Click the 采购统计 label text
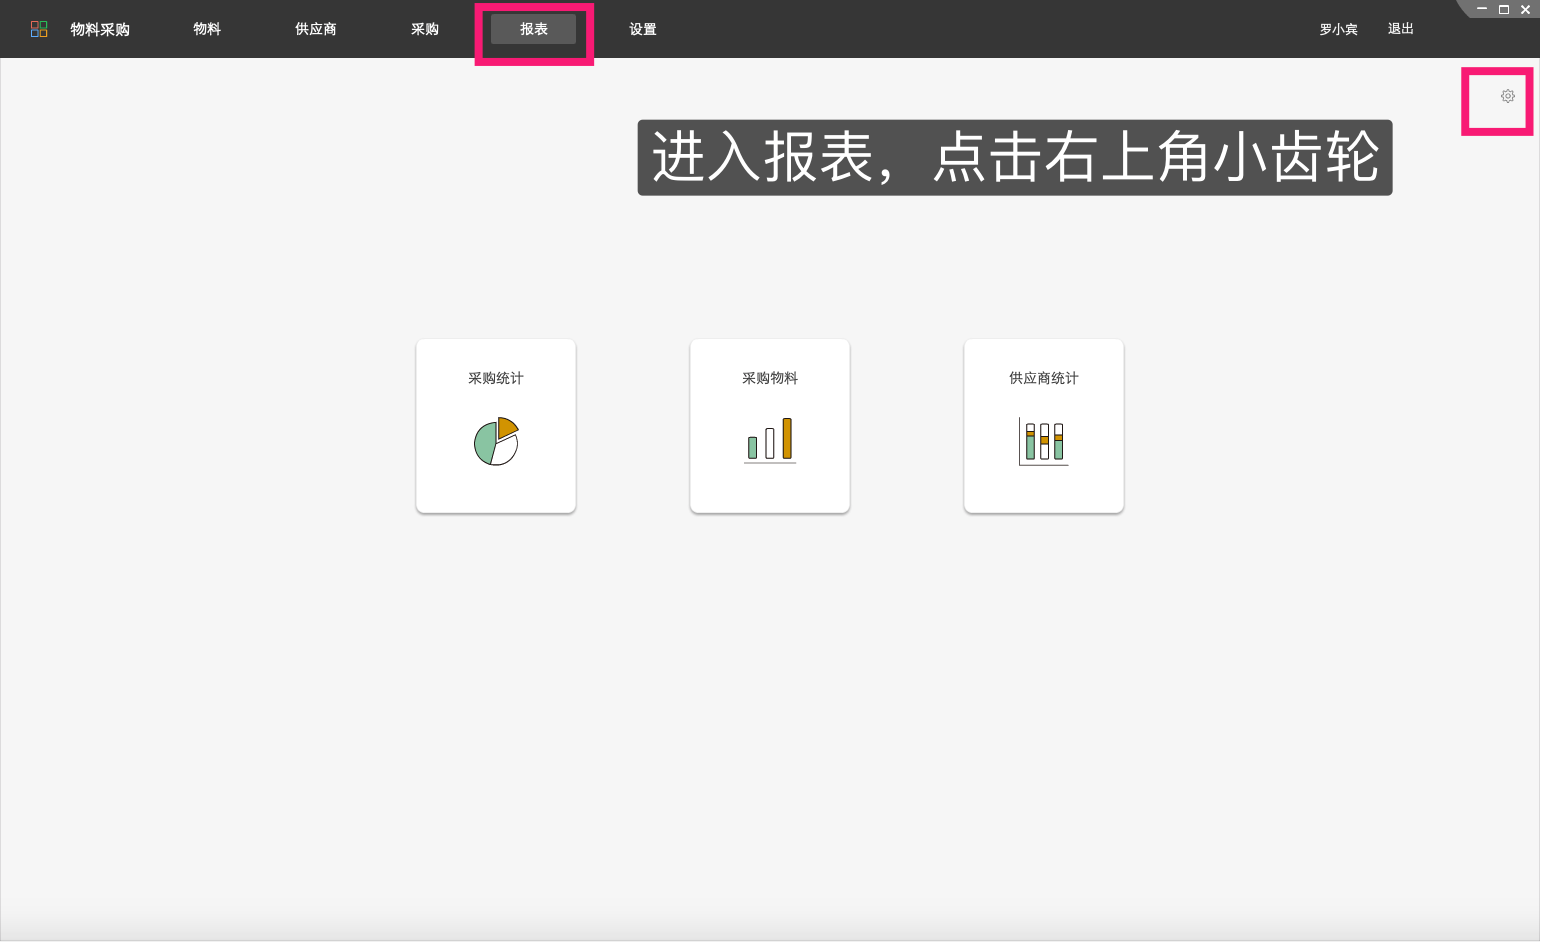 coord(495,378)
